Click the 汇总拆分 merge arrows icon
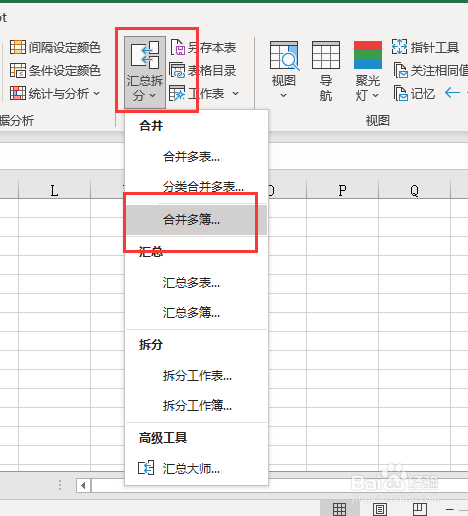The image size is (468, 516). tap(145, 55)
